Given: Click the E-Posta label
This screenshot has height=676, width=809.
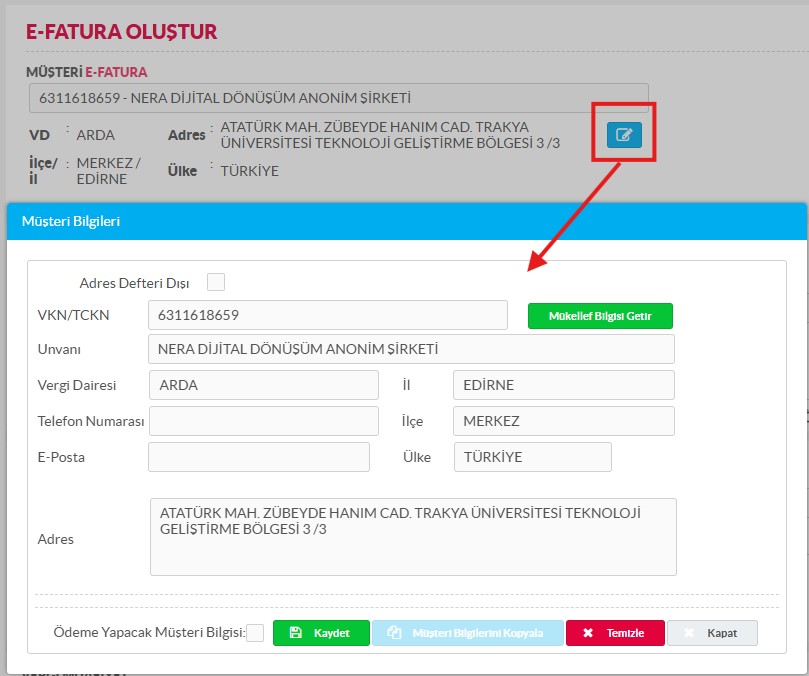Looking at the screenshot, I should pyautogui.click(x=61, y=457).
